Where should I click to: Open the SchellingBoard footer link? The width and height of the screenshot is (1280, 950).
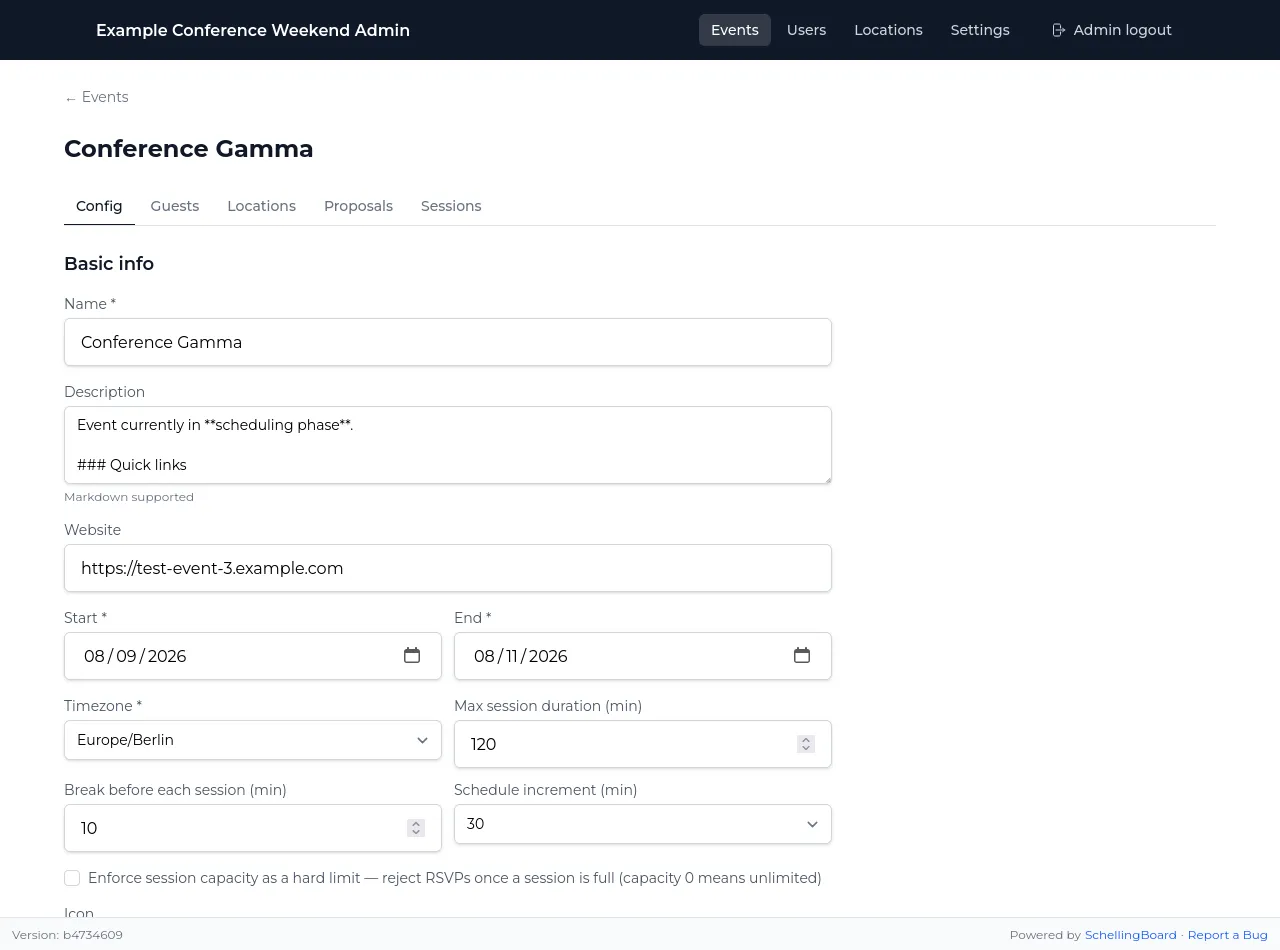point(1130,935)
